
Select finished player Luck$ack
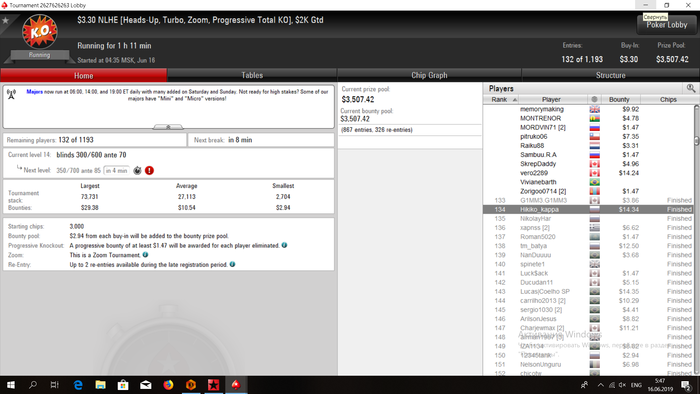coord(588,273)
